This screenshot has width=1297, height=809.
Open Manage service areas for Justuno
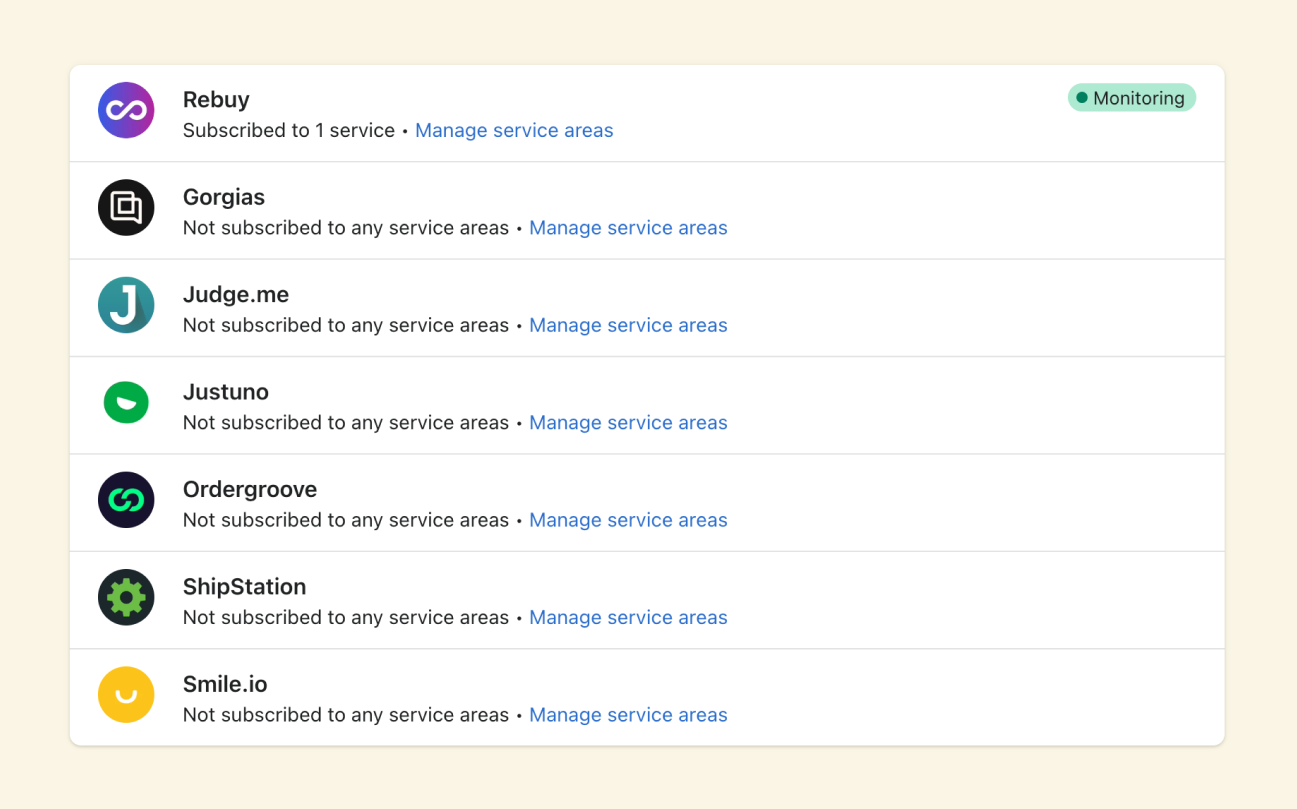(628, 422)
